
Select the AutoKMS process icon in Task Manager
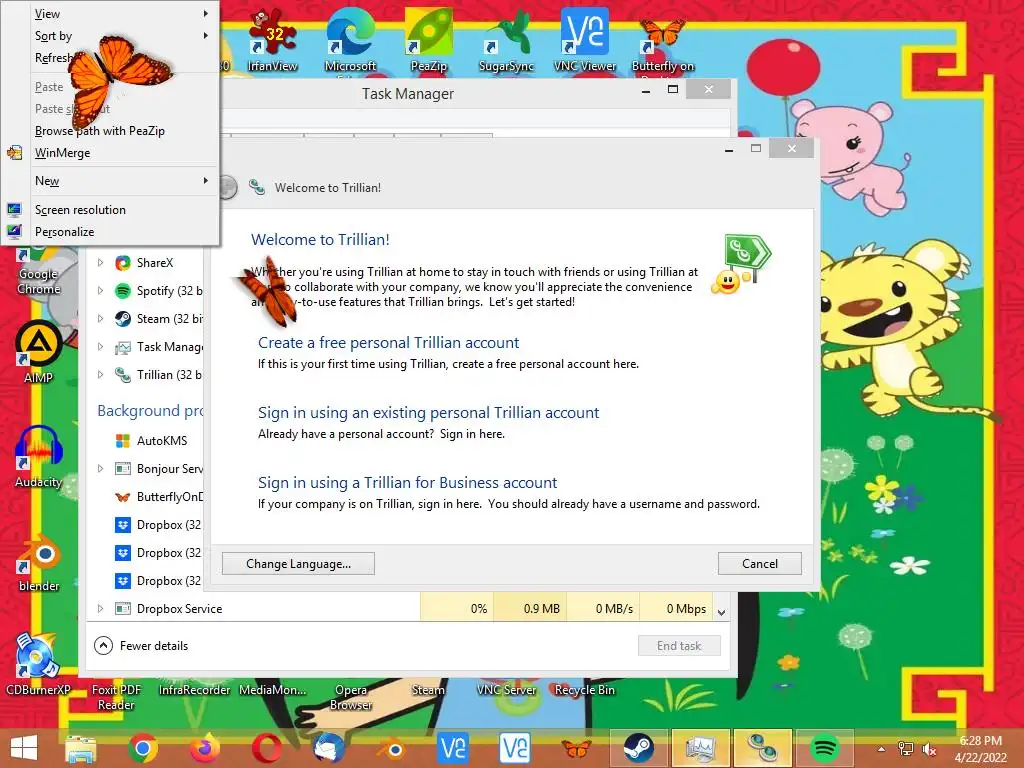(x=123, y=441)
